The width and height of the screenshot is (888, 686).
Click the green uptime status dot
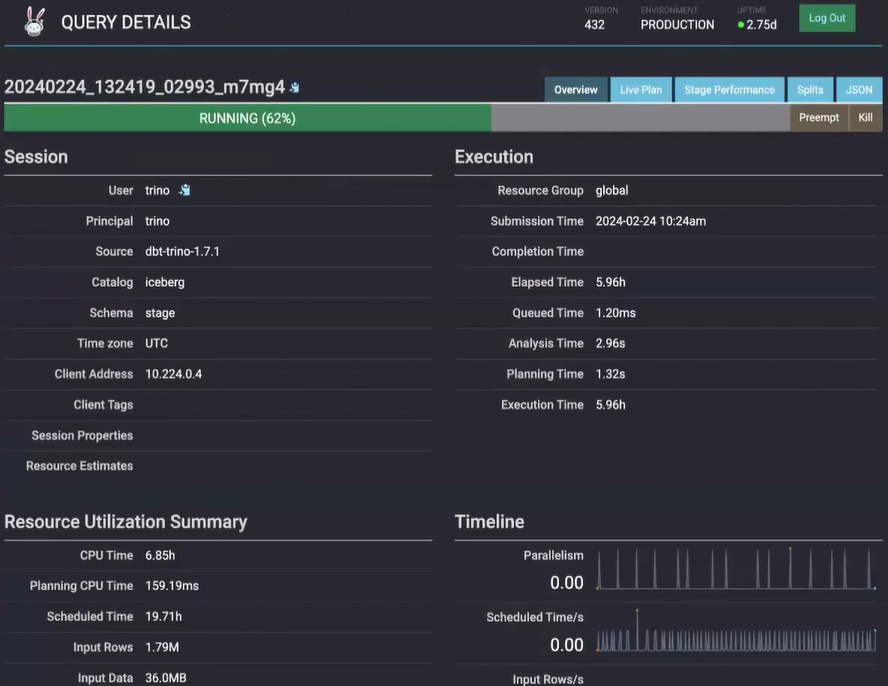(741, 25)
